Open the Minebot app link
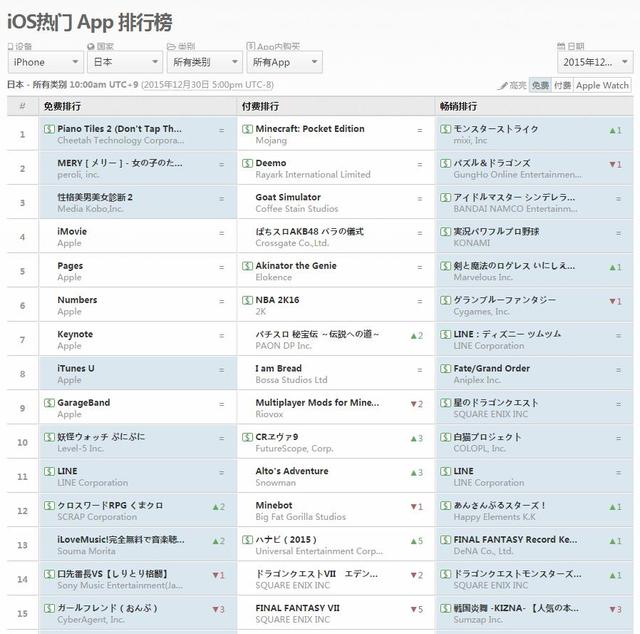 pos(273,505)
